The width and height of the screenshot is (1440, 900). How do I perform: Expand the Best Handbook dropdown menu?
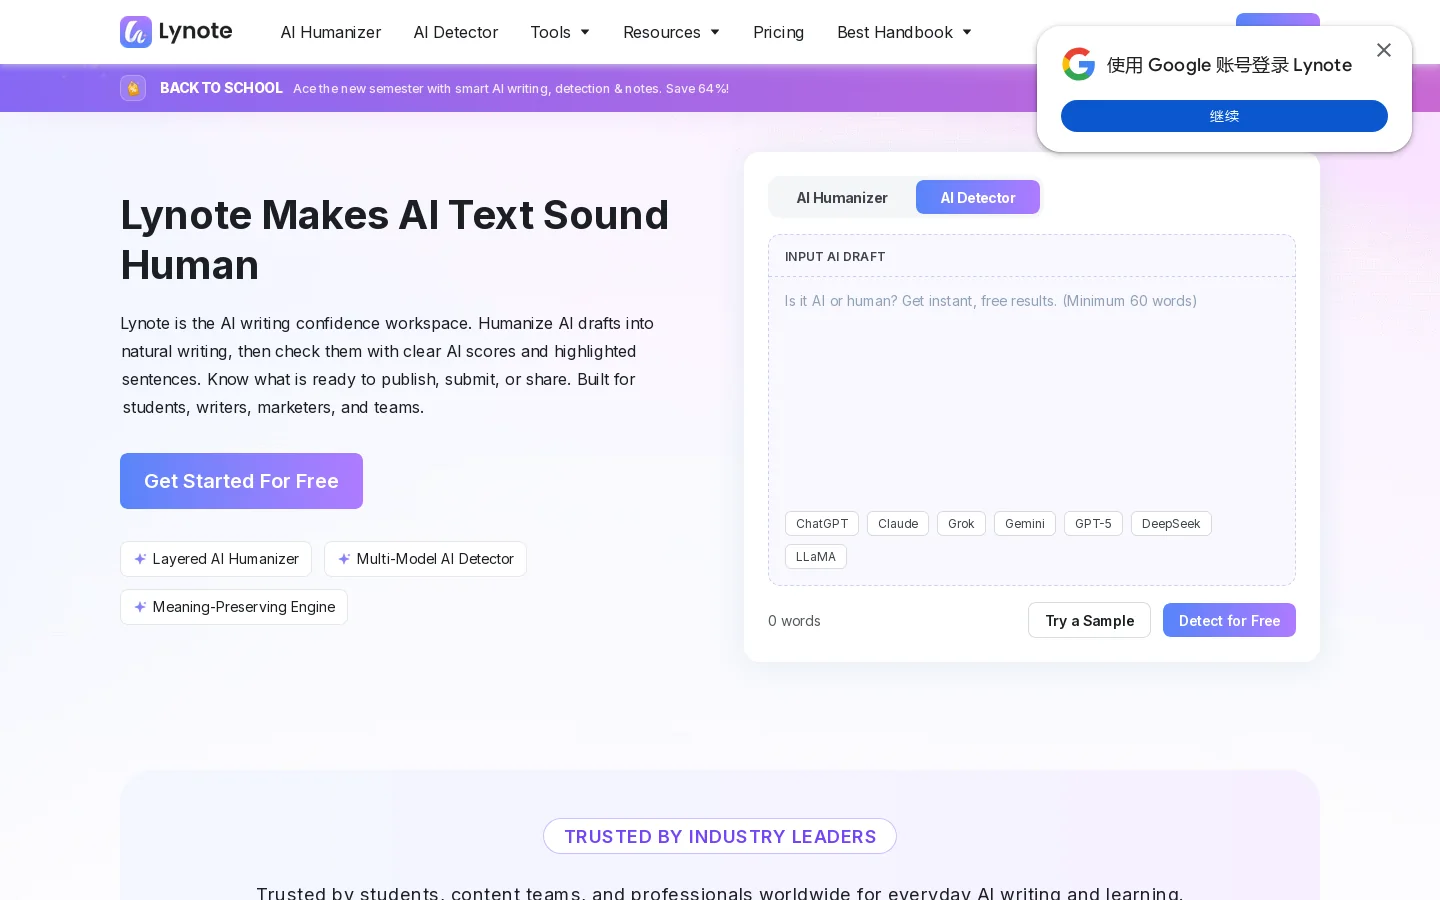point(904,32)
